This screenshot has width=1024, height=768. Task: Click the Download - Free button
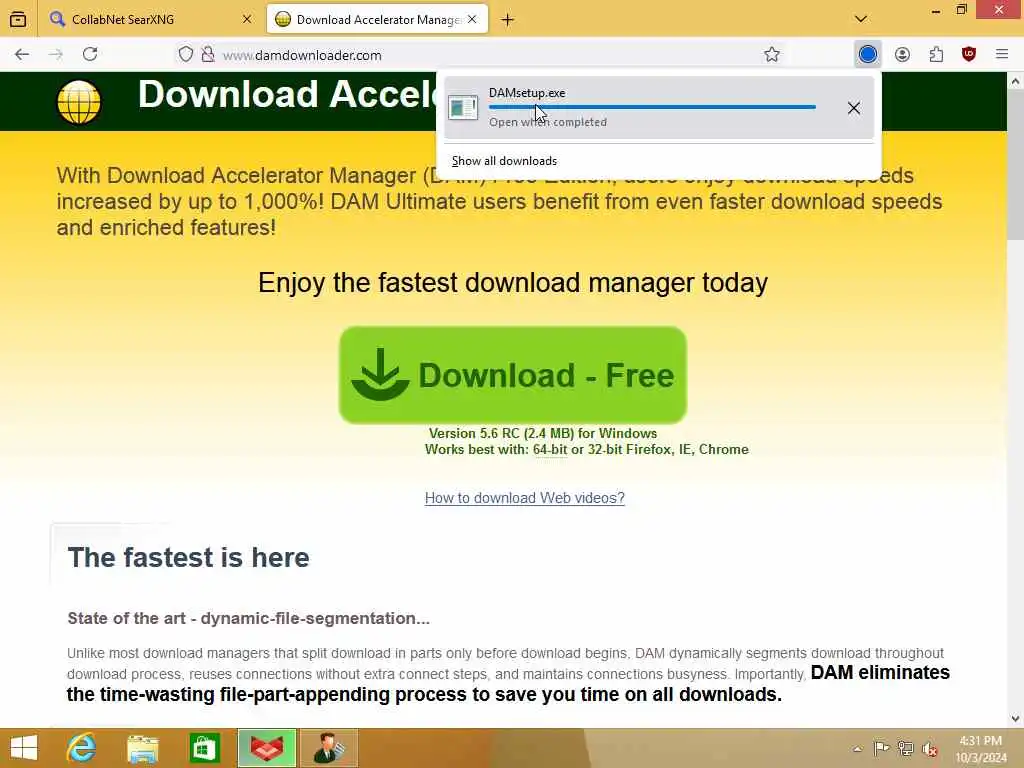tap(513, 375)
